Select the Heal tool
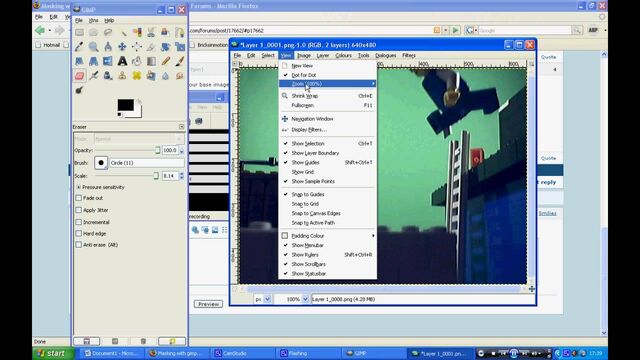640x360 pixels. tap(137, 76)
